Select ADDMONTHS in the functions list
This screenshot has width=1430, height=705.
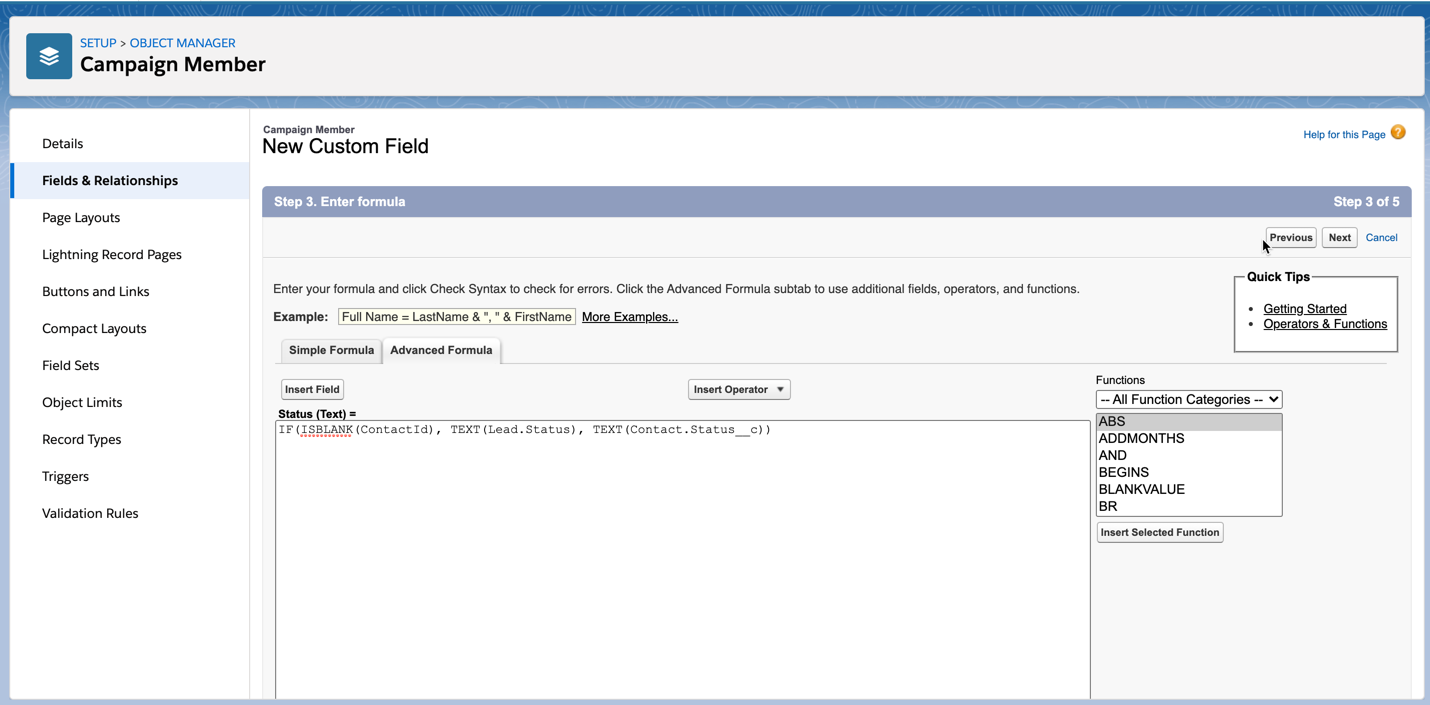[1141, 438]
